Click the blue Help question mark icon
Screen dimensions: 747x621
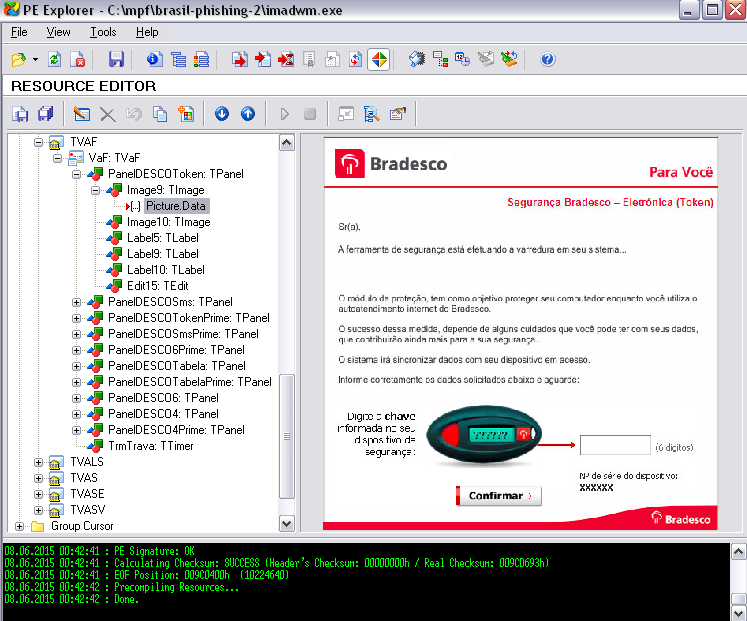click(547, 60)
